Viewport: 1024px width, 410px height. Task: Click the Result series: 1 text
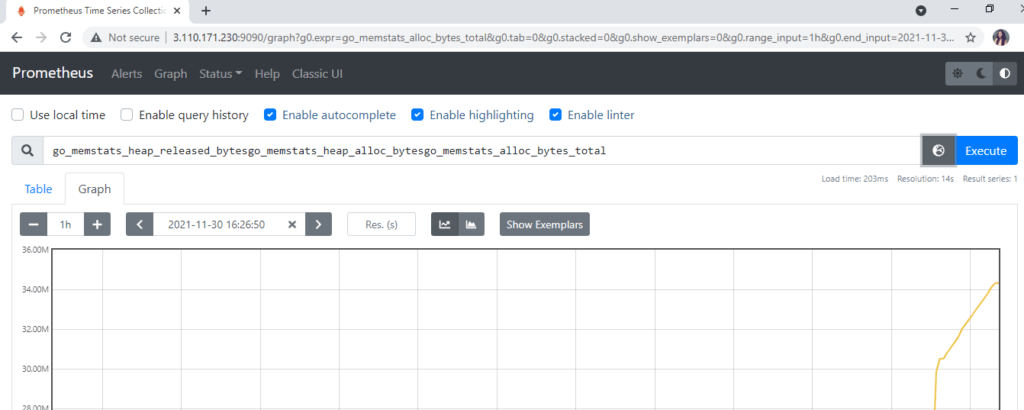tap(989, 179)
